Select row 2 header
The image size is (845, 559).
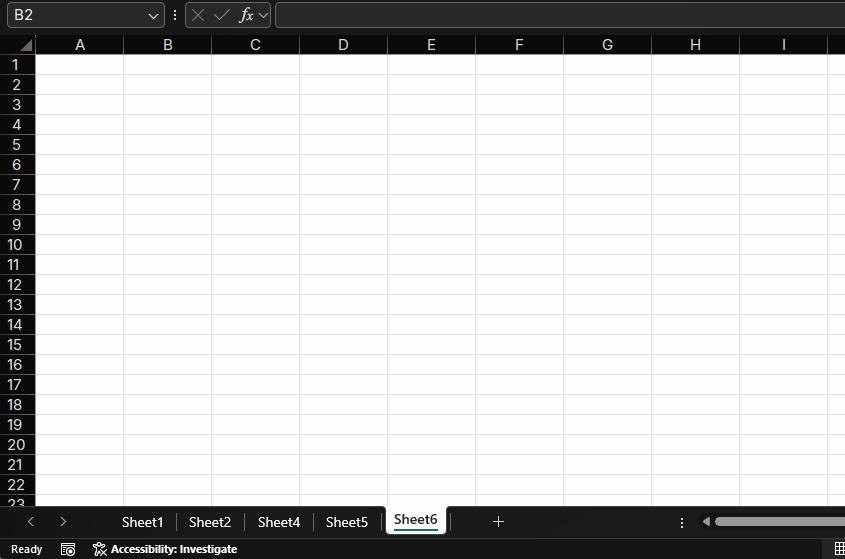pos(17,85)
